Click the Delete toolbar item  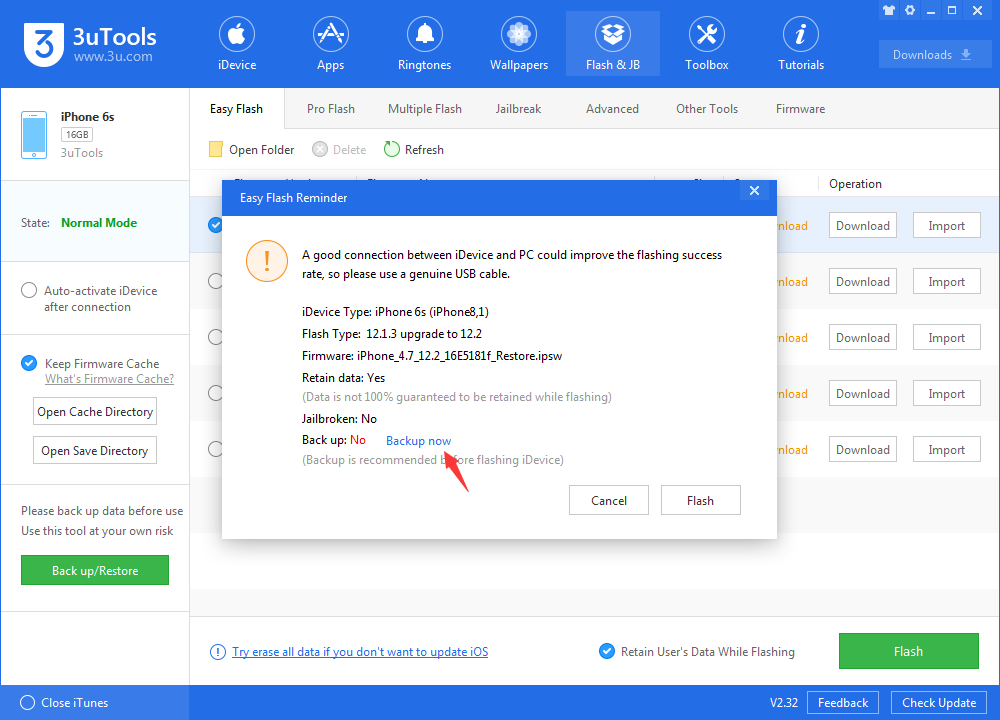coord(339,149)
